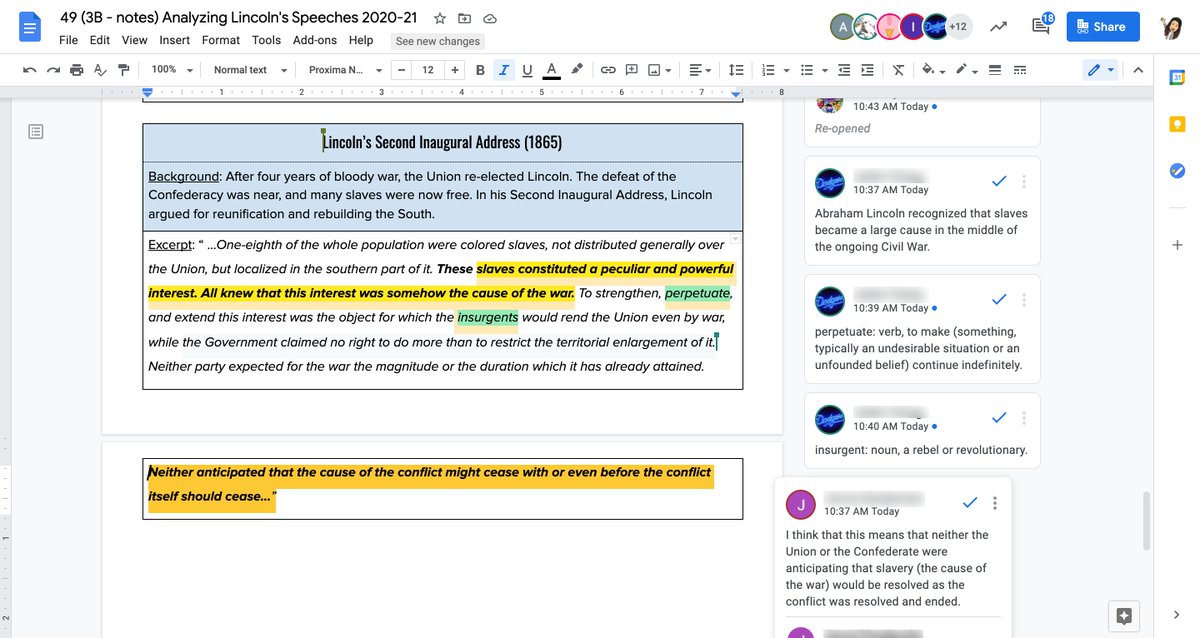Resolve the perpetuate definition comment
The image size is (1200, 638).
[x=998, y=299]
